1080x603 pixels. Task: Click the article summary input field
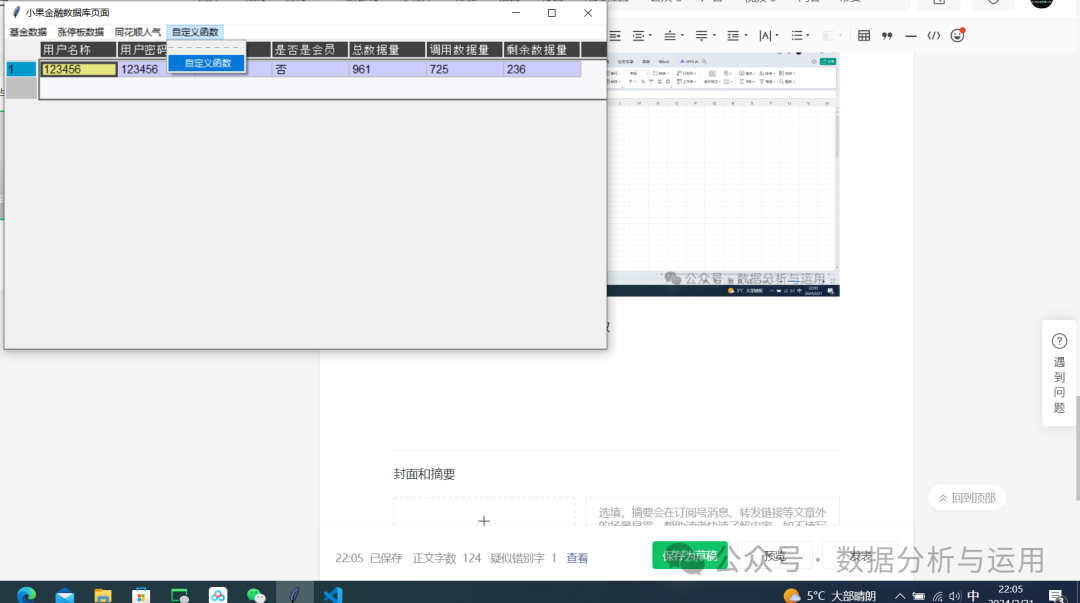pos(712,512)
